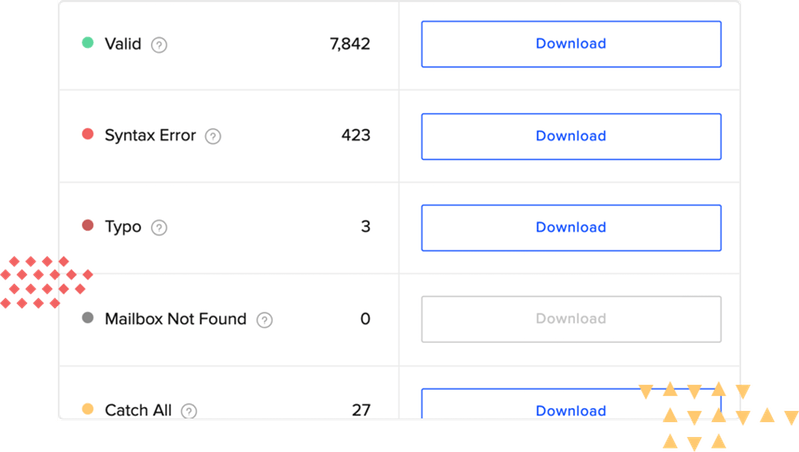Click the Catch All help icon
Screen dimensions: 799x452
coord(189,410)
